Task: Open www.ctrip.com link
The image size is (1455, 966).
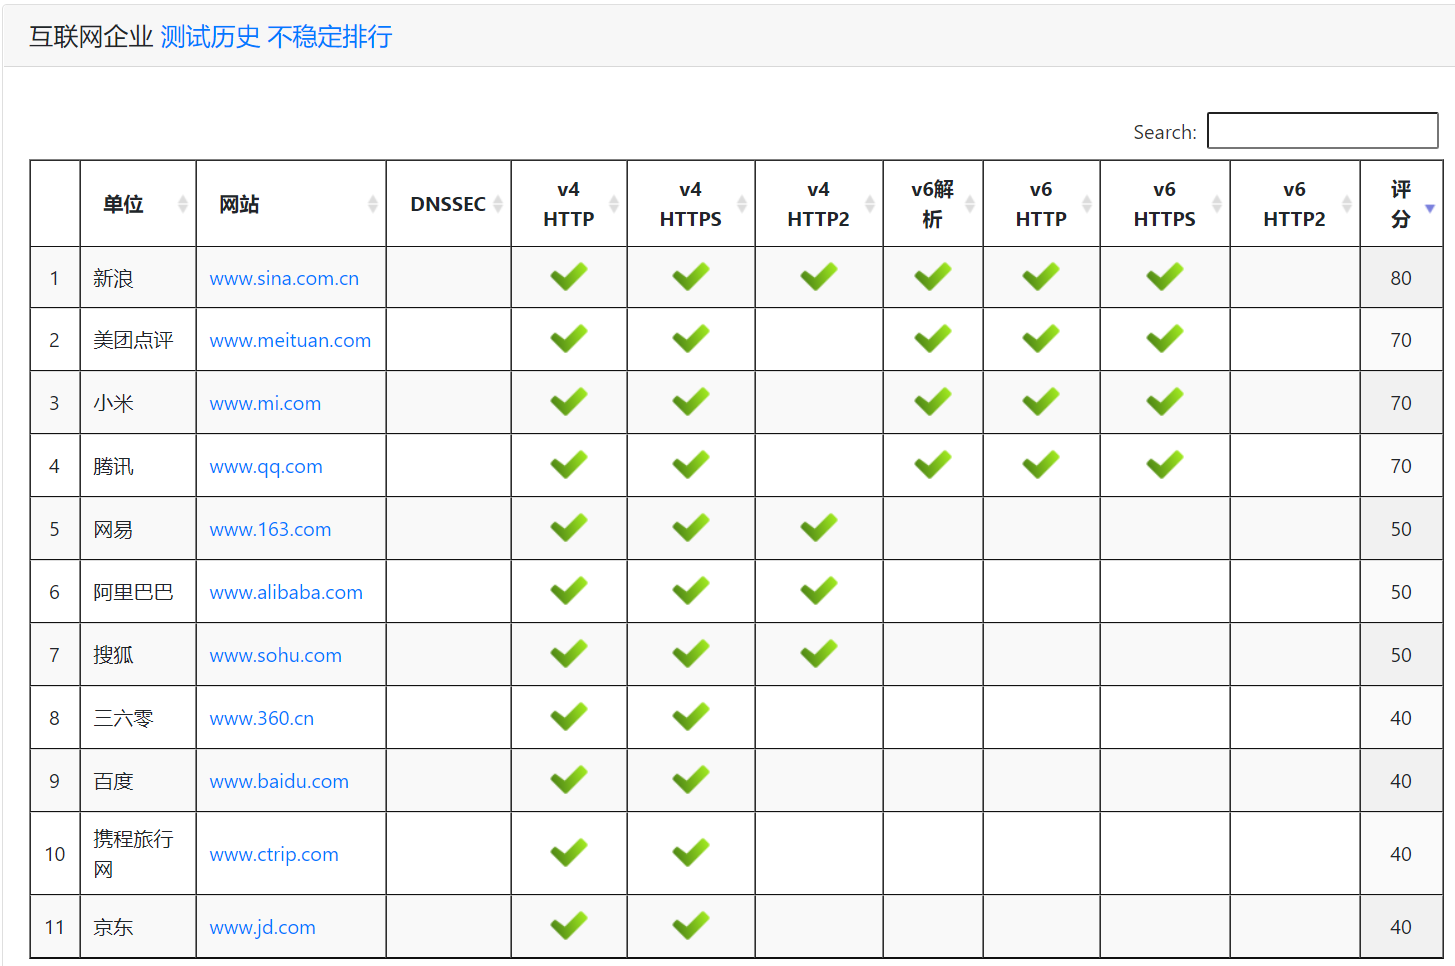Action: [x=274, y=855]
